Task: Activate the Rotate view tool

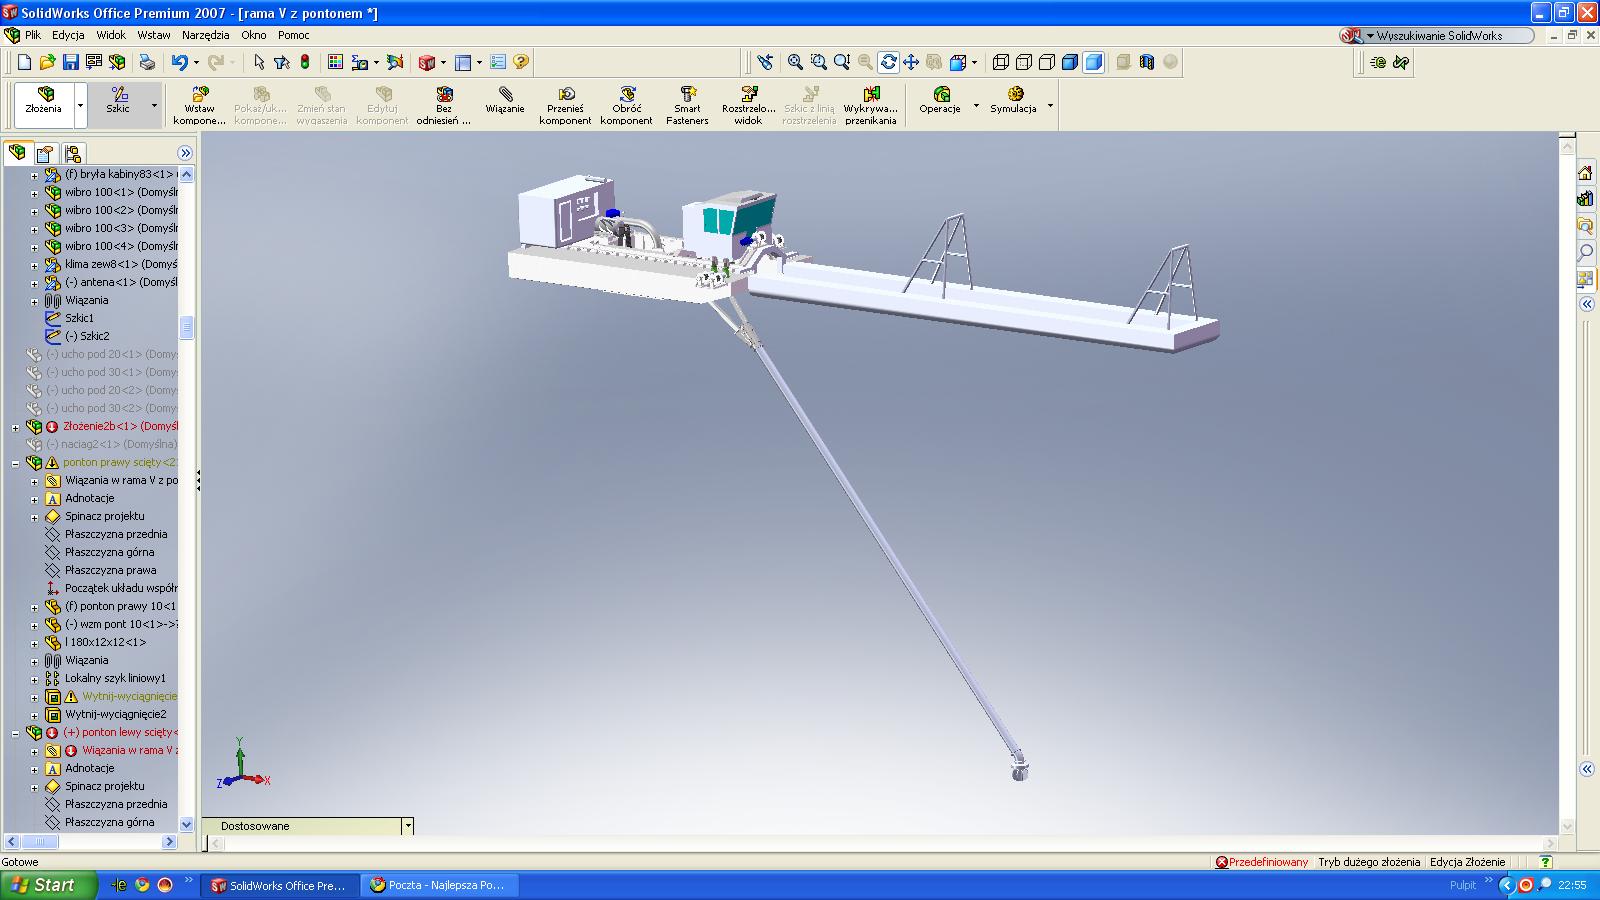Action: click(888, 62)
